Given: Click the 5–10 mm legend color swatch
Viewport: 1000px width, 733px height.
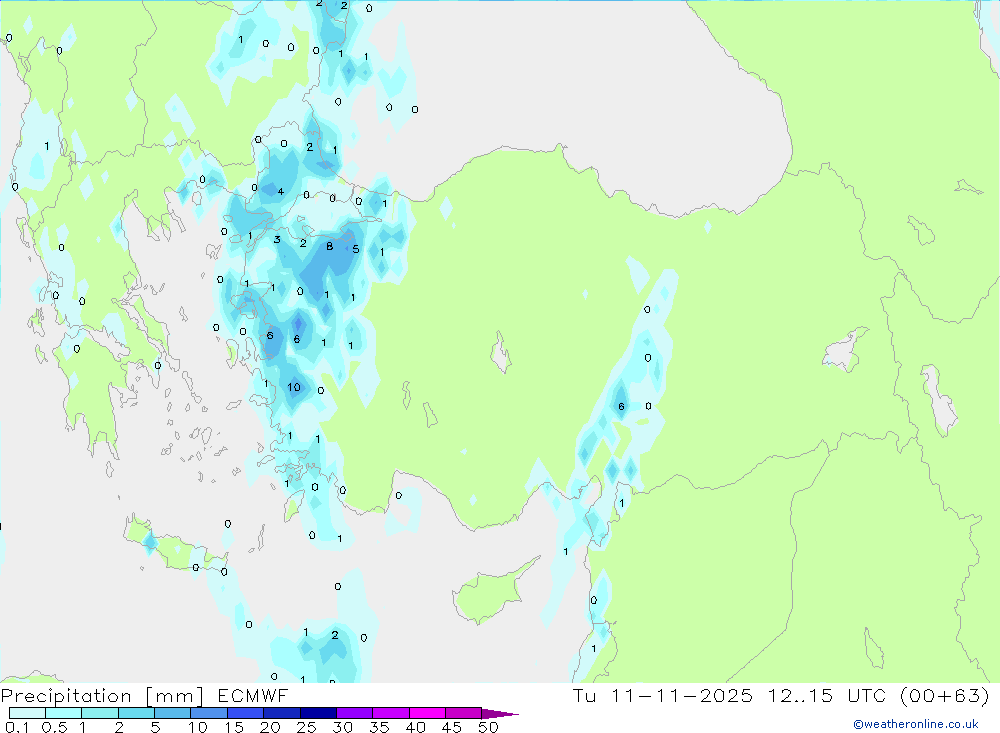Looking at the screenshot, I should (x=172, y=713).
